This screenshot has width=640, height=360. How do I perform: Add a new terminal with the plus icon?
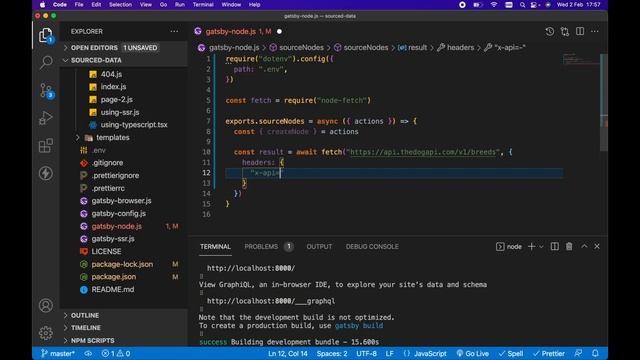531,247
